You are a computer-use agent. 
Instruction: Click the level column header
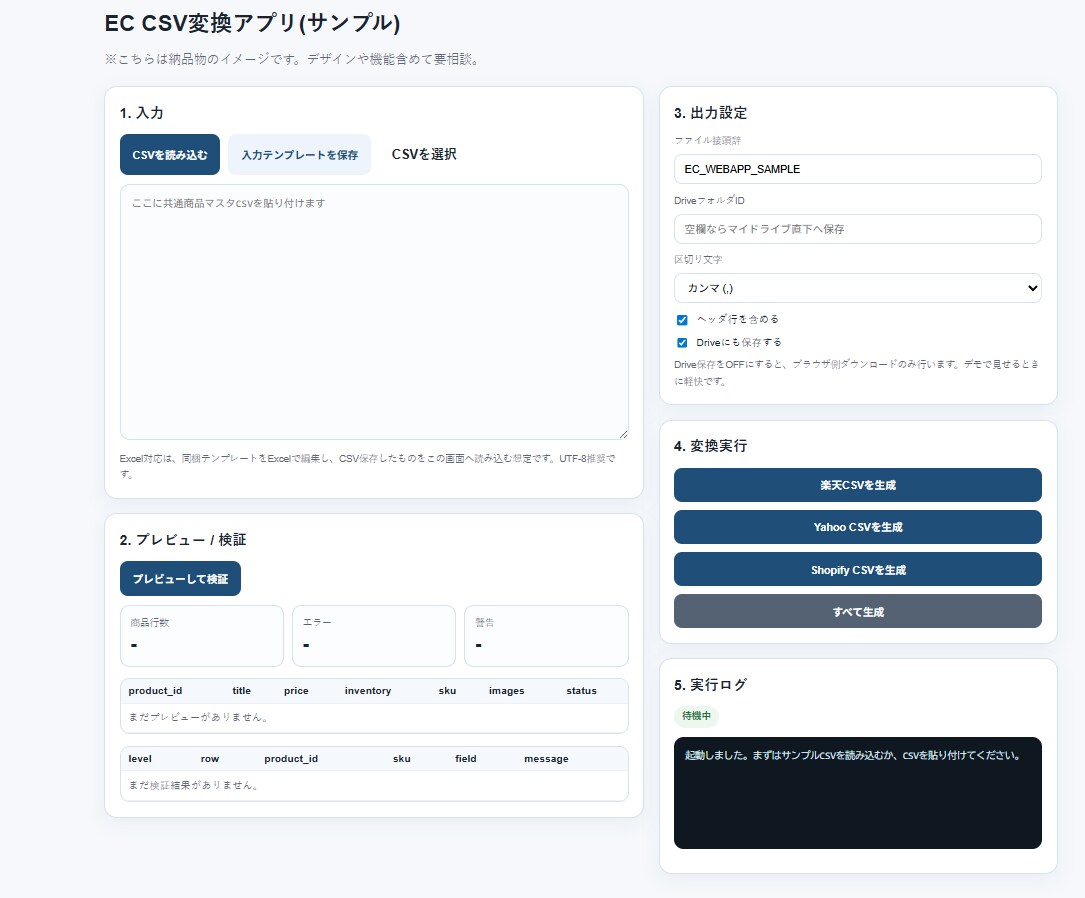[140, 758]
